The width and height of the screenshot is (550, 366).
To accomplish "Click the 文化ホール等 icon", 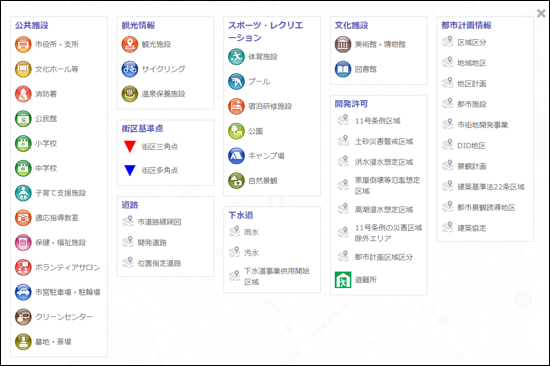I will [23, 69].
